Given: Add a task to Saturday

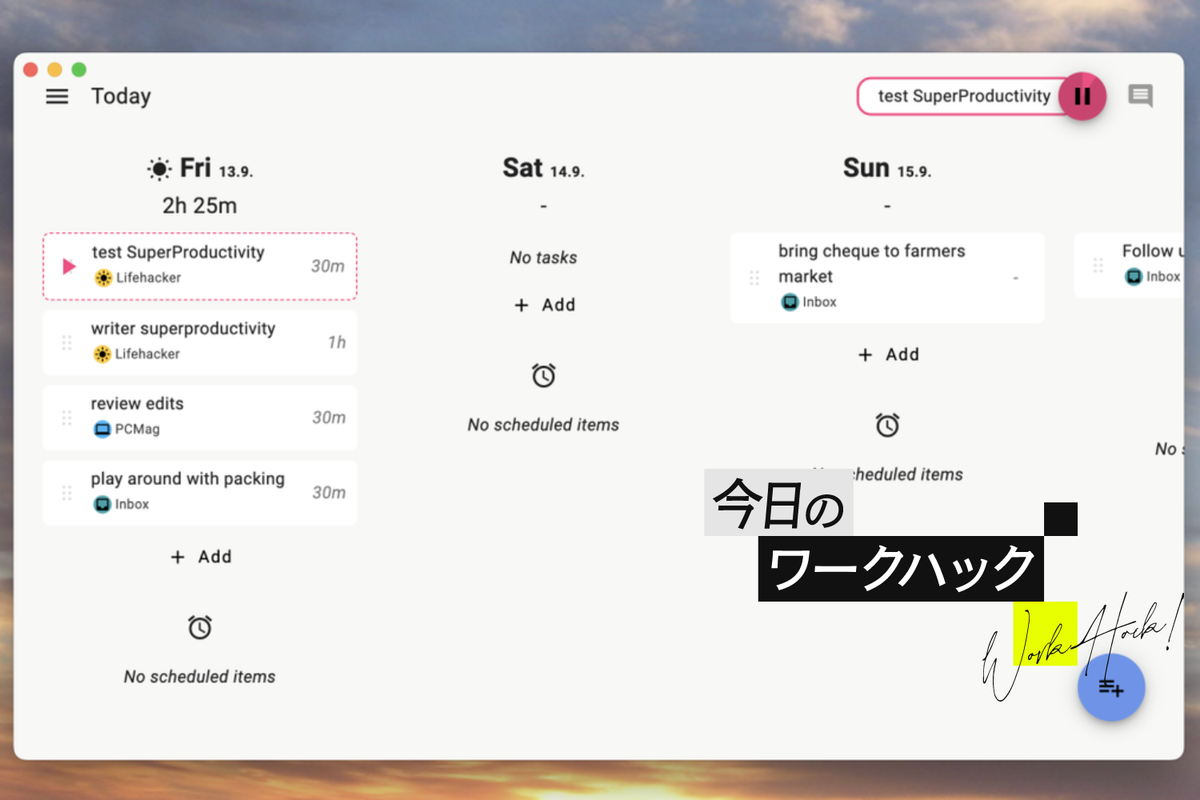Looking at the screenshot, I should 544,305.
